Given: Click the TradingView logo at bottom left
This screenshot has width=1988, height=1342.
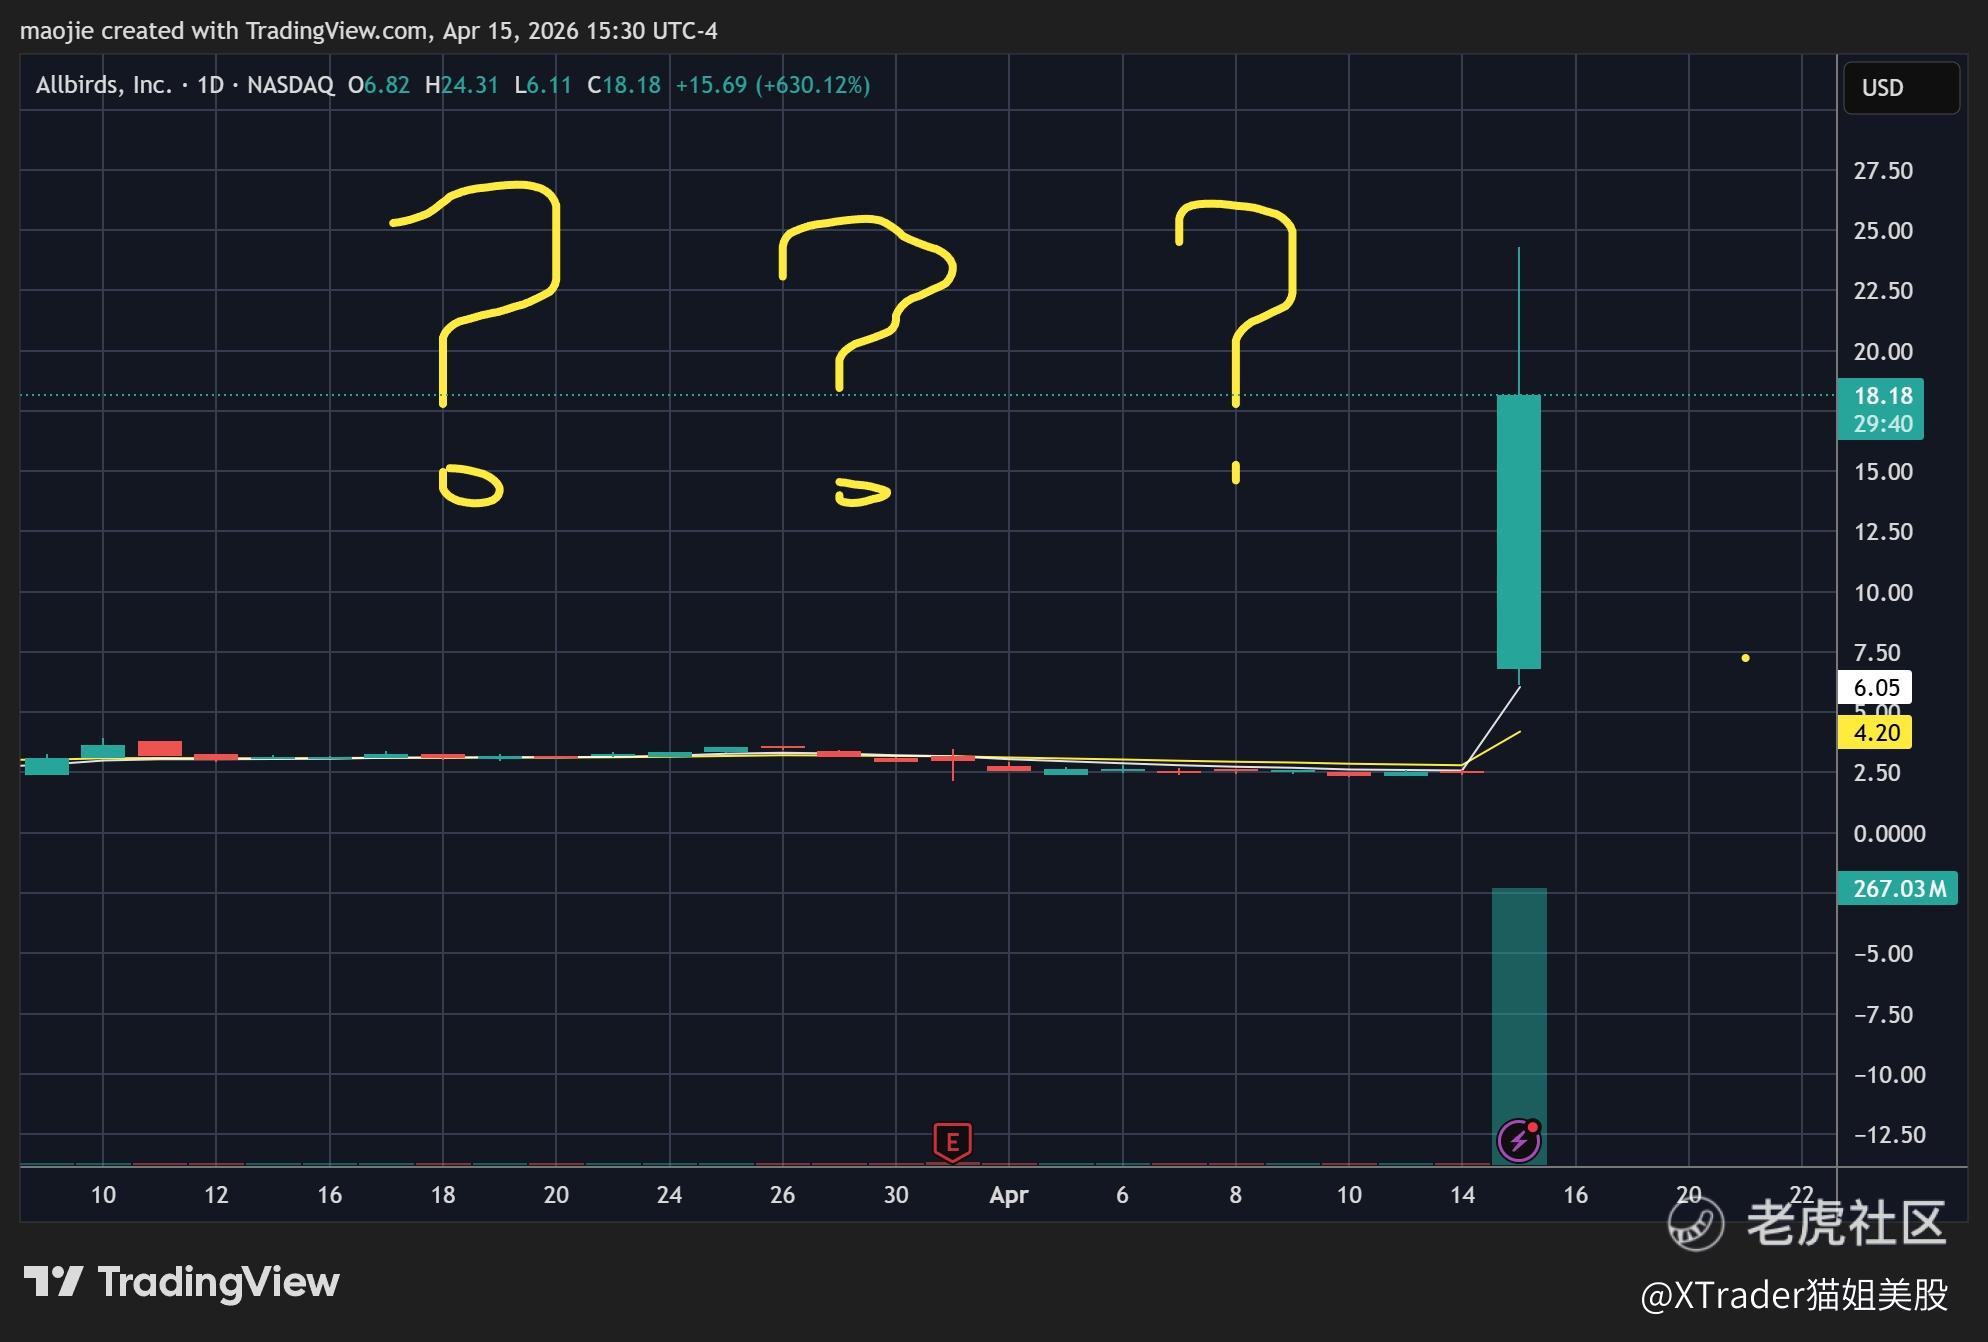Looking at the screenshot, I should click(182, 1282).
